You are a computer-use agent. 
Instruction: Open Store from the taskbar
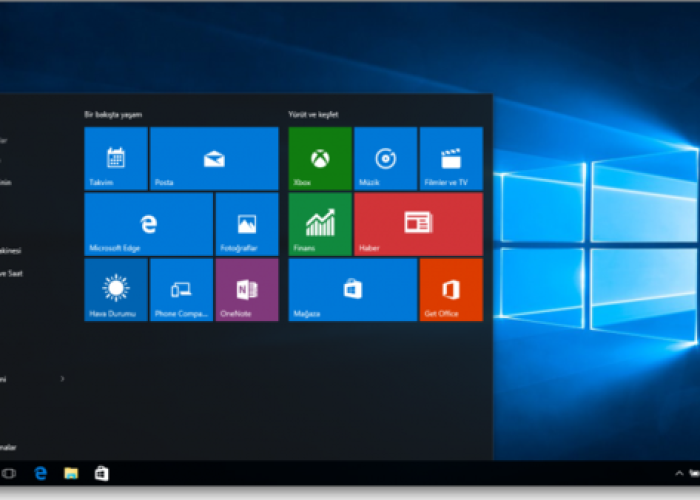pos(101,473)
